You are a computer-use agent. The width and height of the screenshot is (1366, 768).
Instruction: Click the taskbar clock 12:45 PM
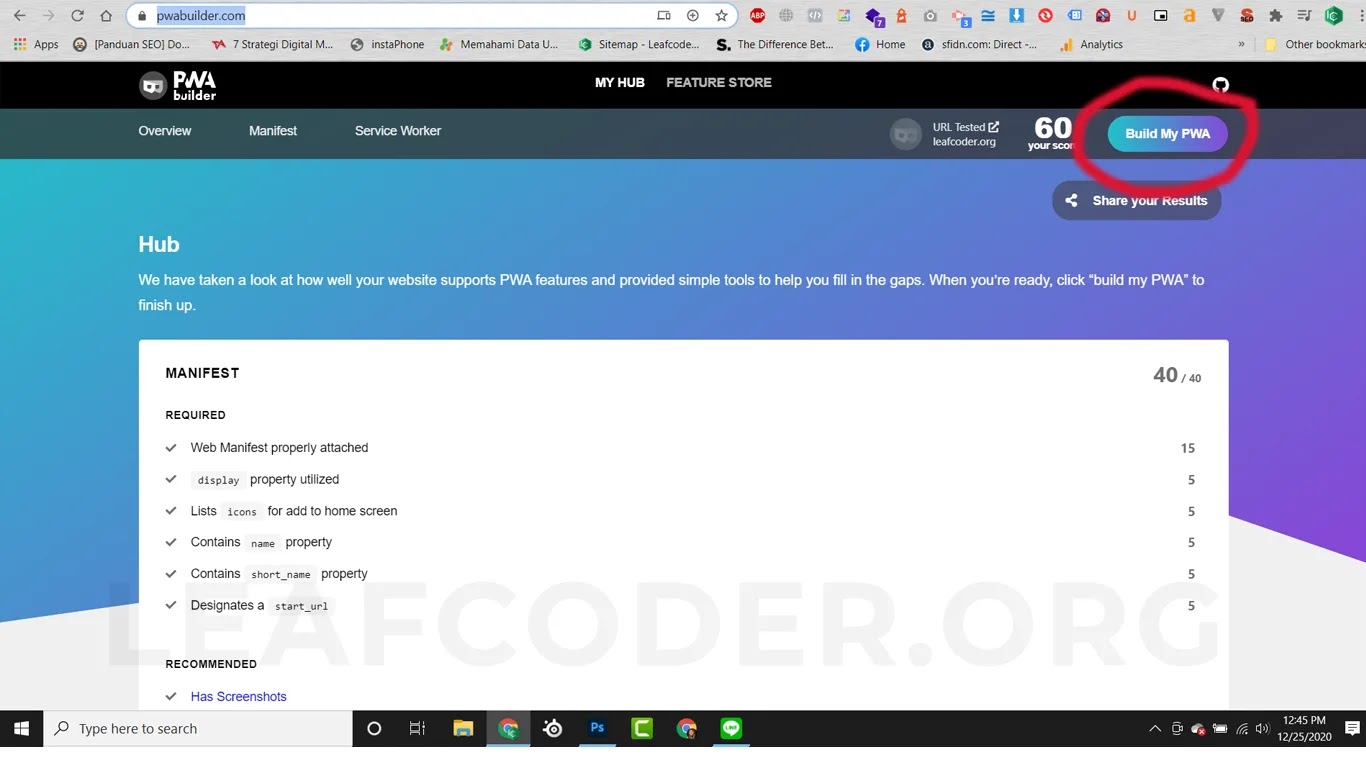point(1303,729)
